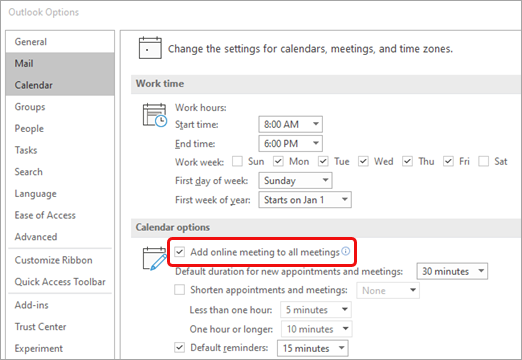Viewport: 522px width, 360px height.
Task: Open the First week of year dropdown
Action: coord(305,200)
